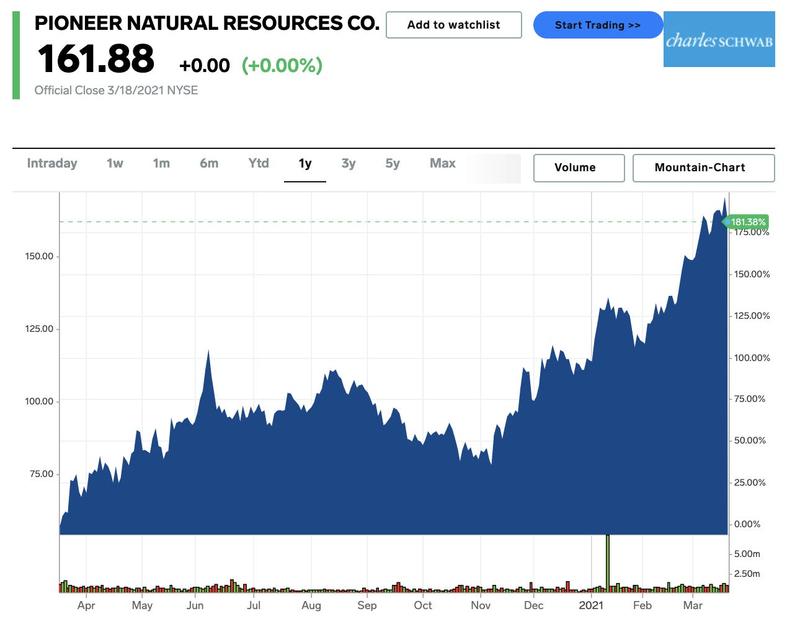Click the 0.00% right axis label
Viewport: 800px width, 629px height.
click(747, 524)
